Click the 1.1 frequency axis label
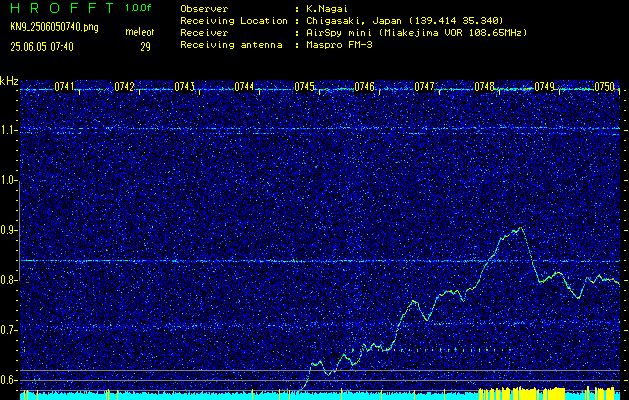Viewport: 629px width, 400px height. click(8, 130)
